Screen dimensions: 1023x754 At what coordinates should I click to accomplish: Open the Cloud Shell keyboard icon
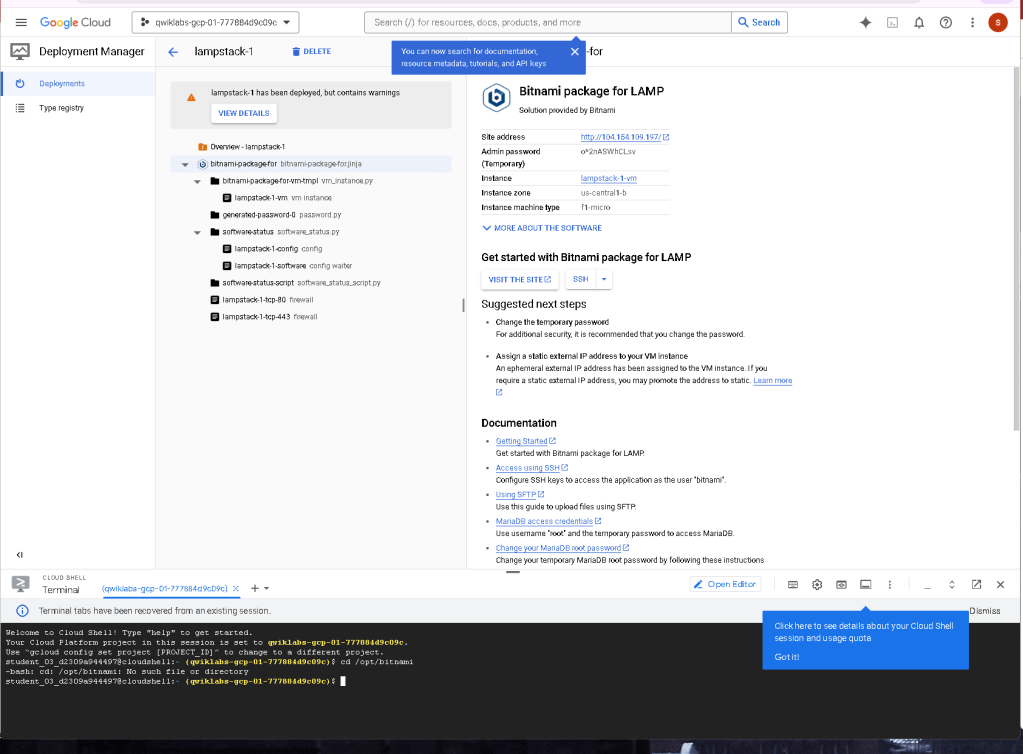pyautogui.click(x=793, y=584)
